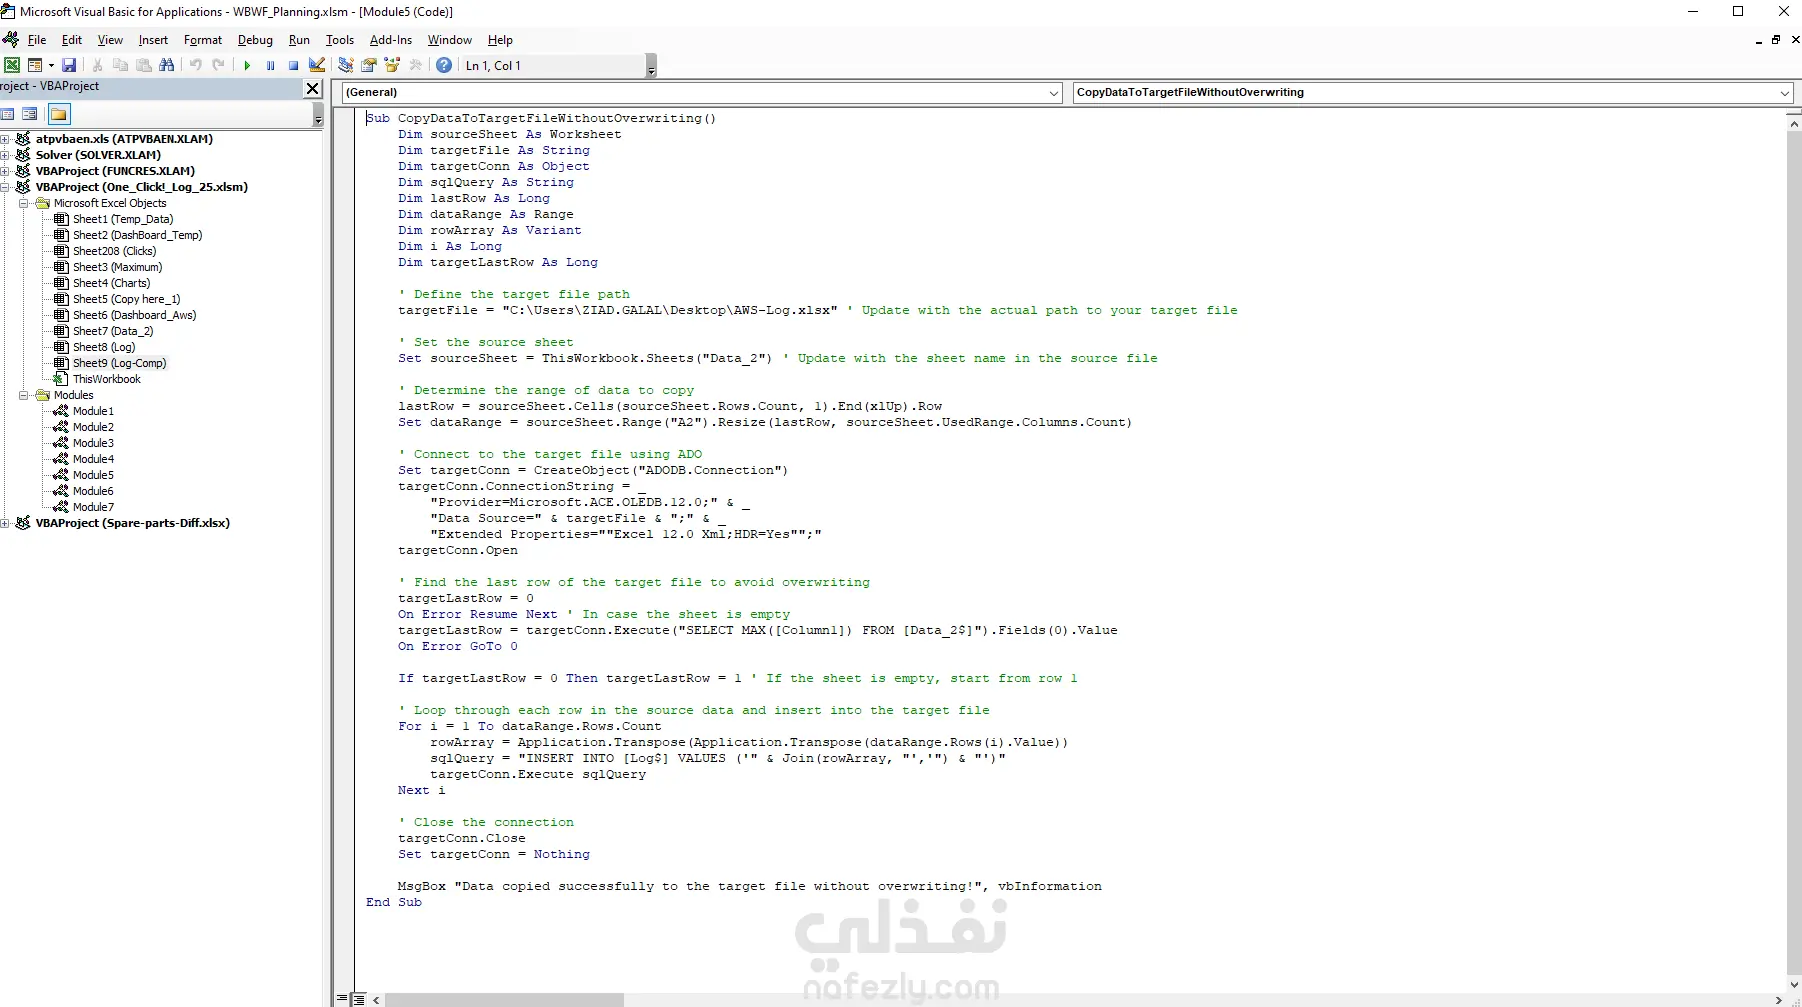Open Visual Basic Help question-mark icon

click(x=444, y=65)
